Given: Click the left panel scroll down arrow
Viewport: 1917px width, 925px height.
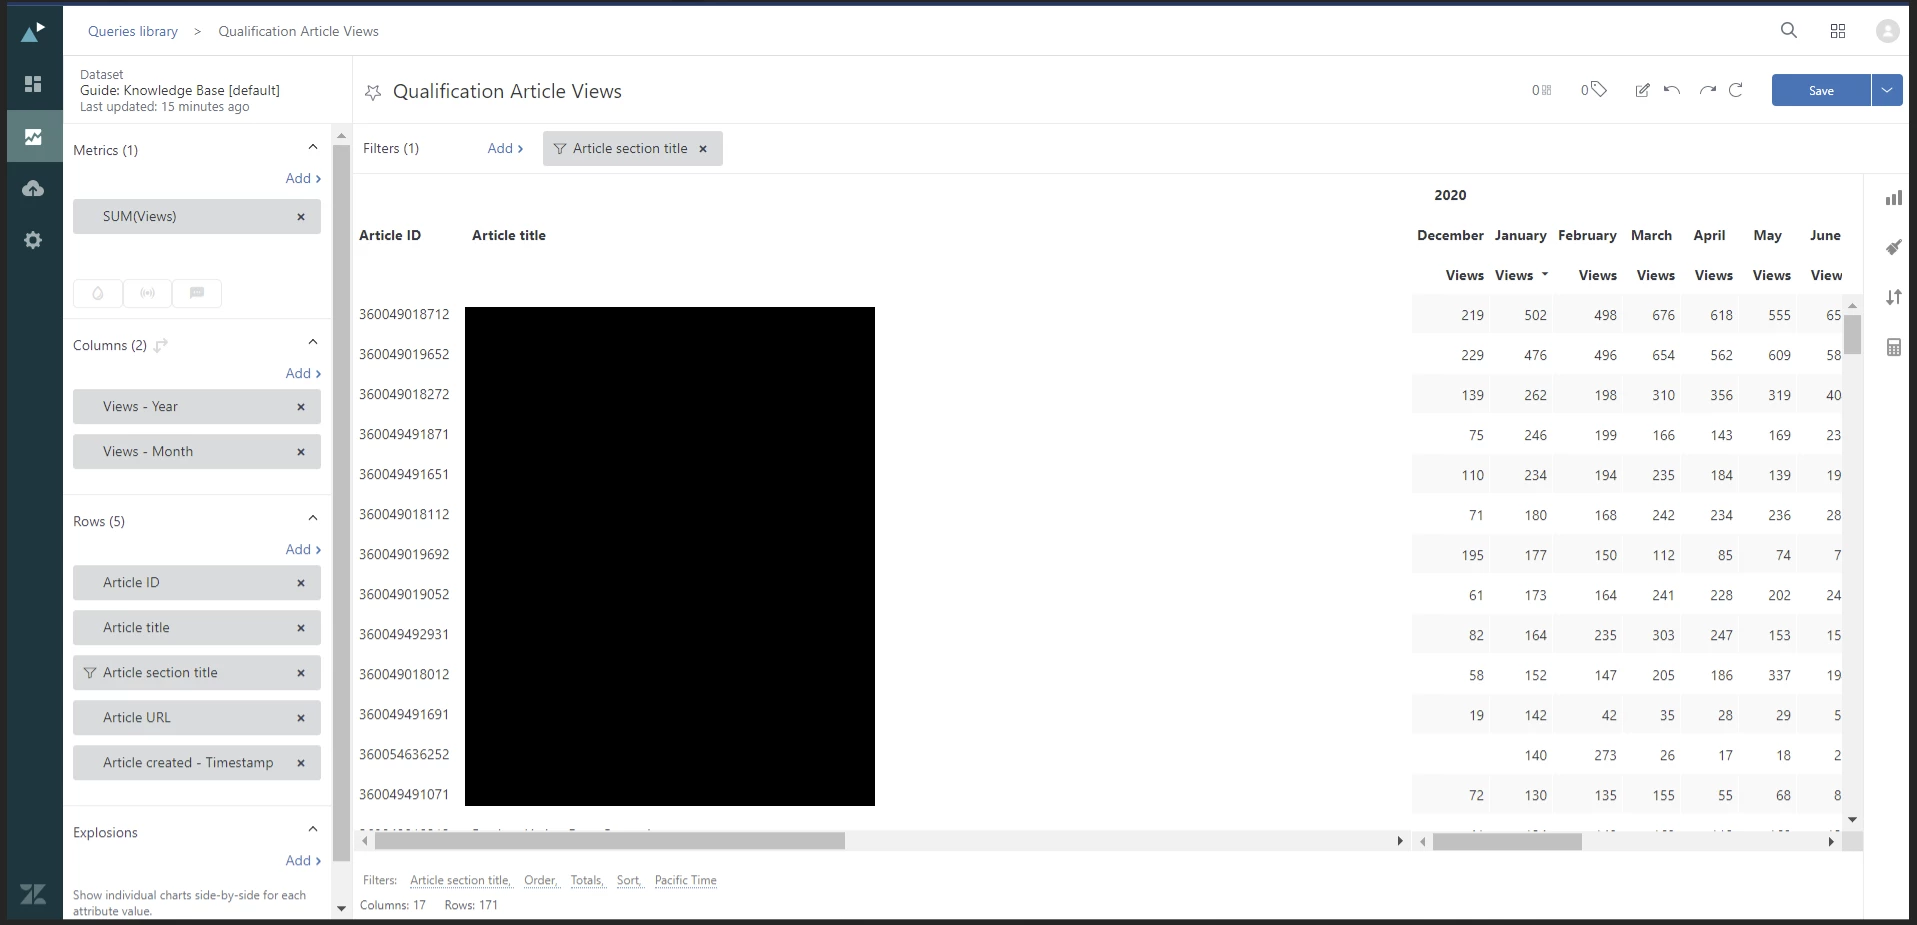Looking at the screenshot, I should (341, 909).
